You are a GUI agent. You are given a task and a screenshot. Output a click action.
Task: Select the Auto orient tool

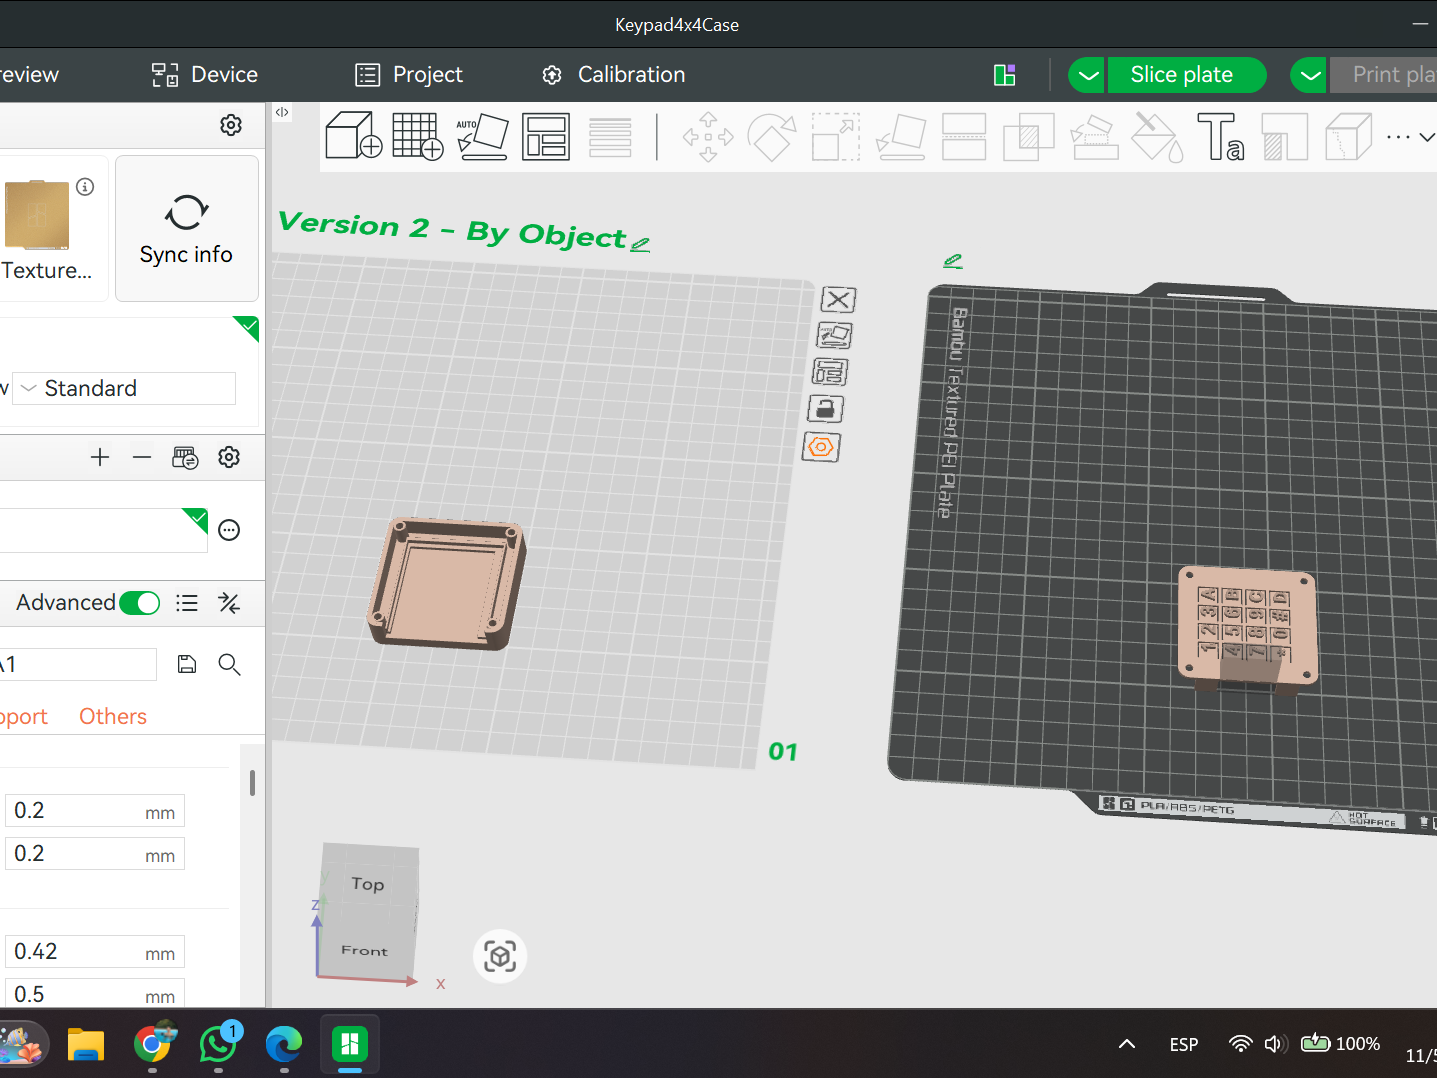click(482, 136)
